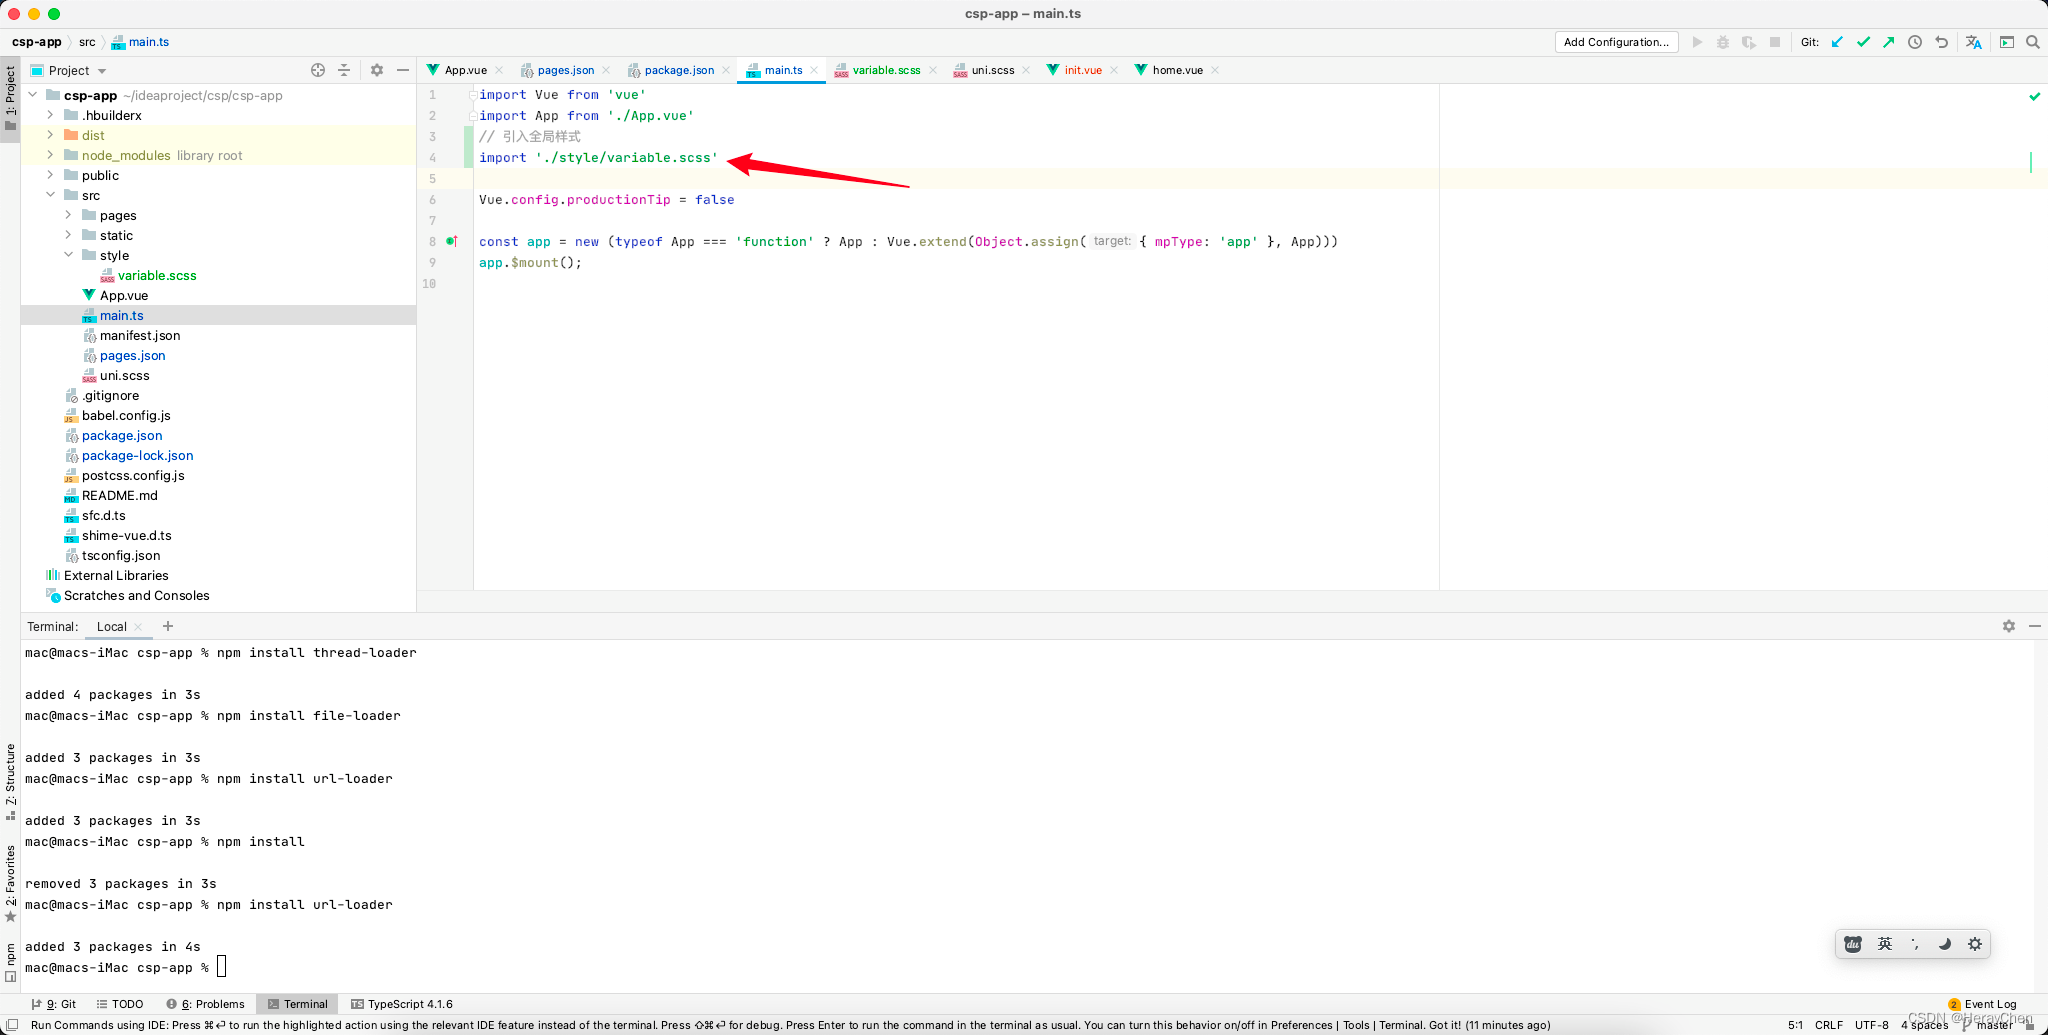
Task: Click Git push arrow icon
Action: click(1888, 42)
